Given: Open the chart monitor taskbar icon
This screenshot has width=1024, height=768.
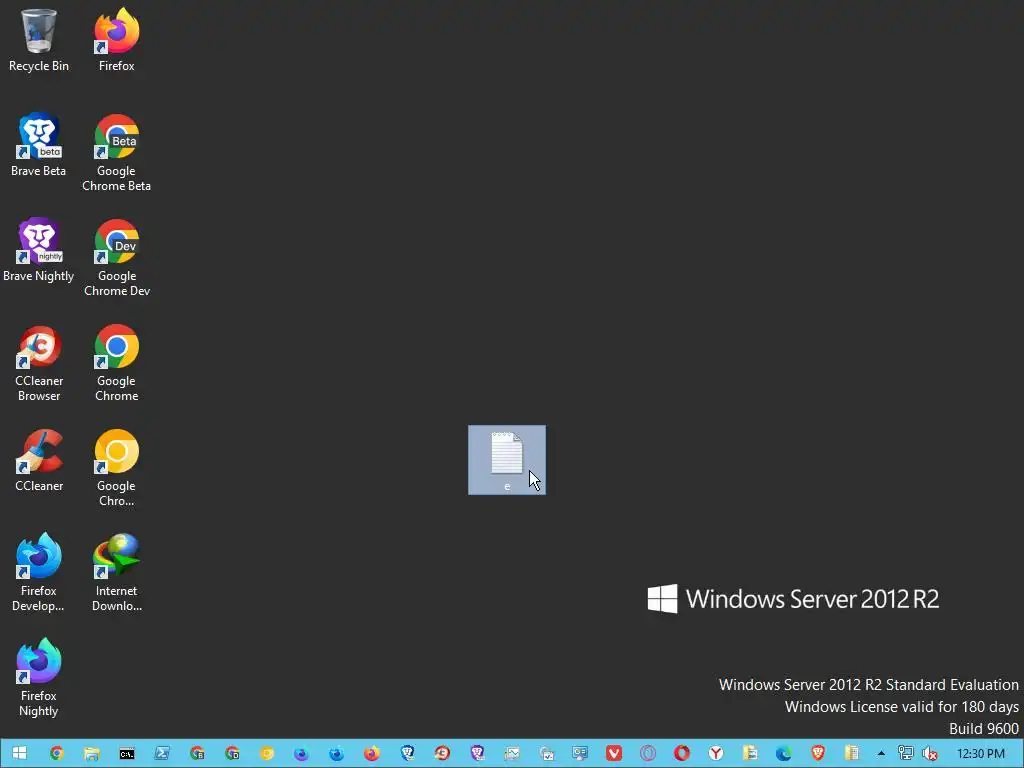Looking at the screenshot, I should click(x=512, y=754).
